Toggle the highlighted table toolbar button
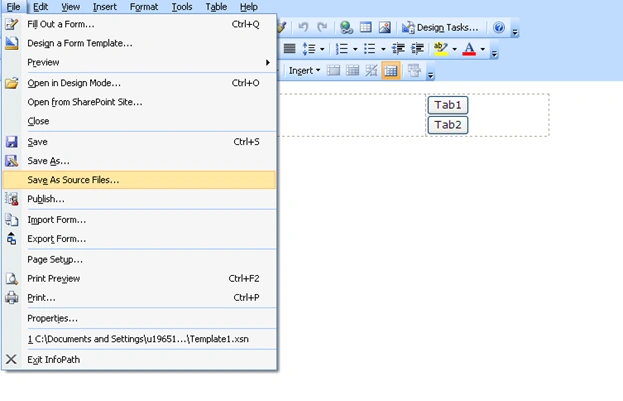Viewport: 623px width, 401px height. 391,71
